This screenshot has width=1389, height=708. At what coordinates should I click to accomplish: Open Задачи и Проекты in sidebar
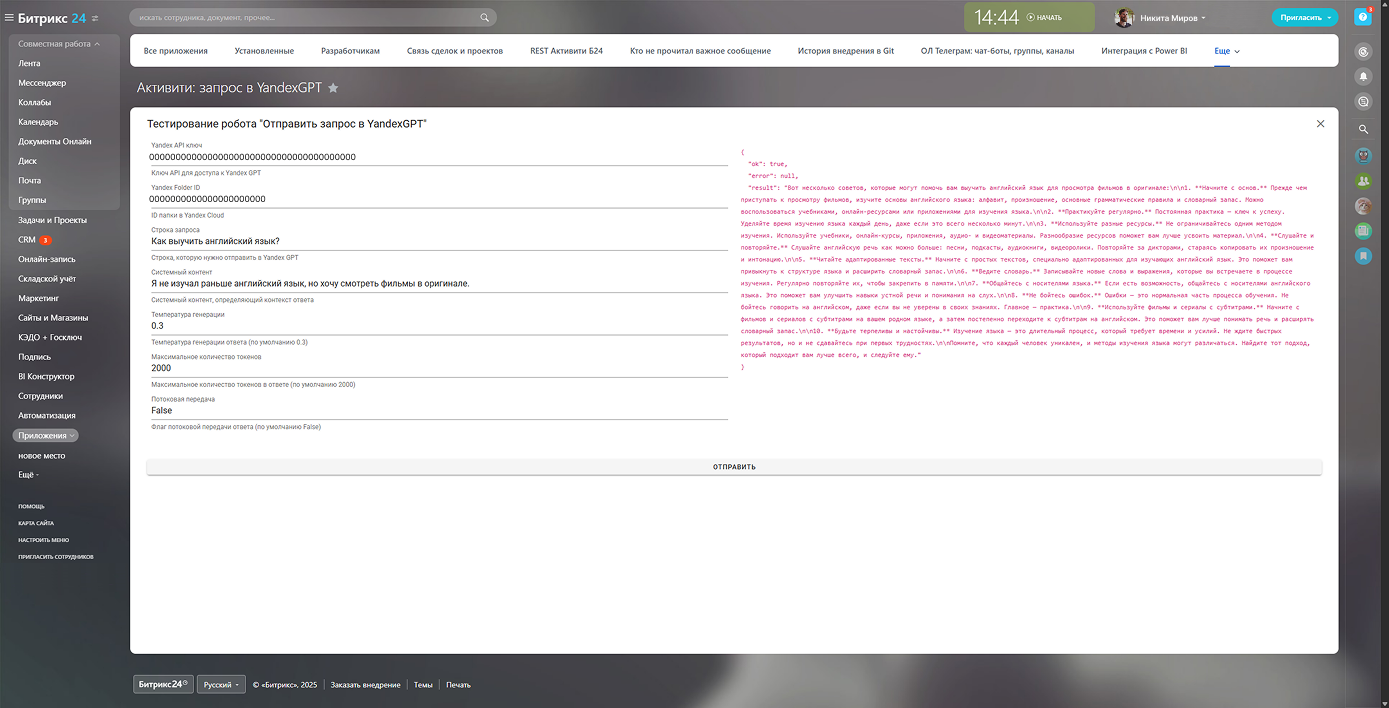[52, 220]
